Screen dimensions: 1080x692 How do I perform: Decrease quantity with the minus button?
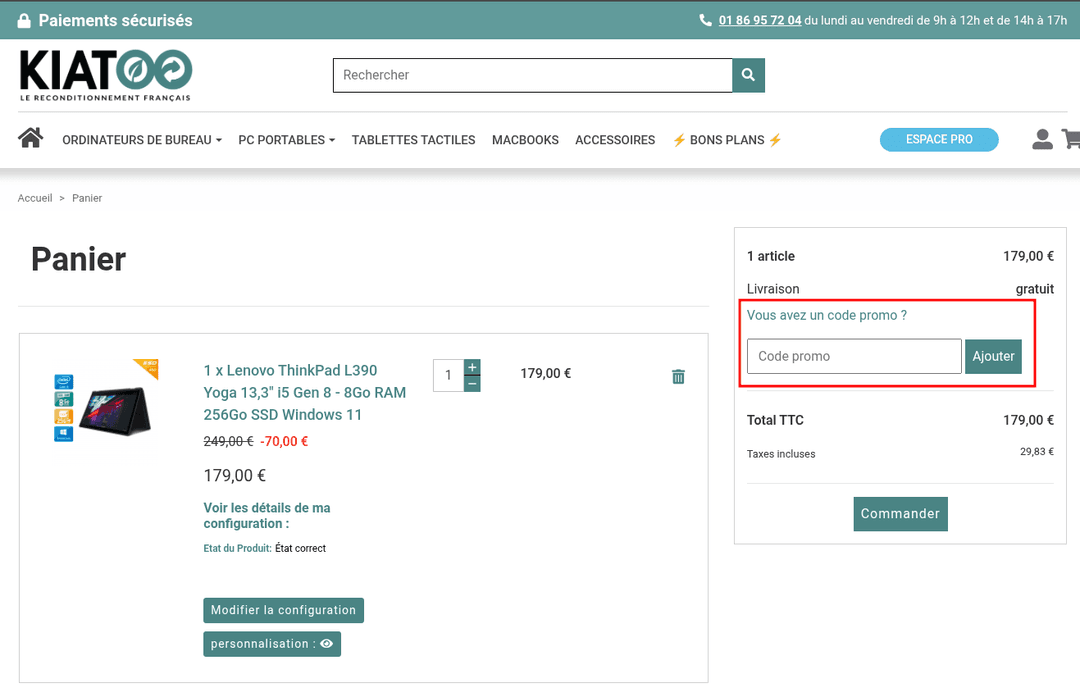472,384
